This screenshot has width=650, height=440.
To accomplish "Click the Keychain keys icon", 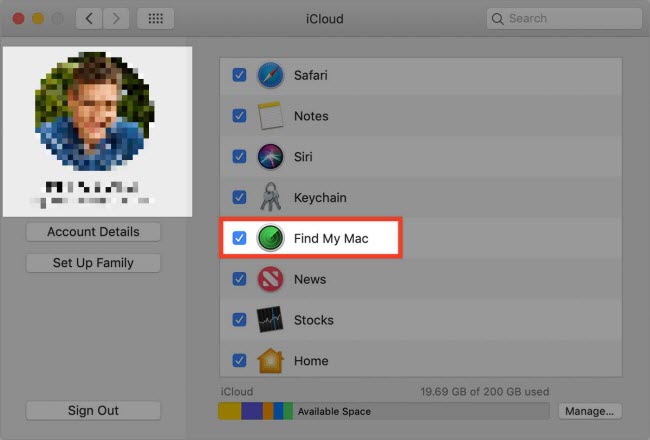I will coord(271,198).
